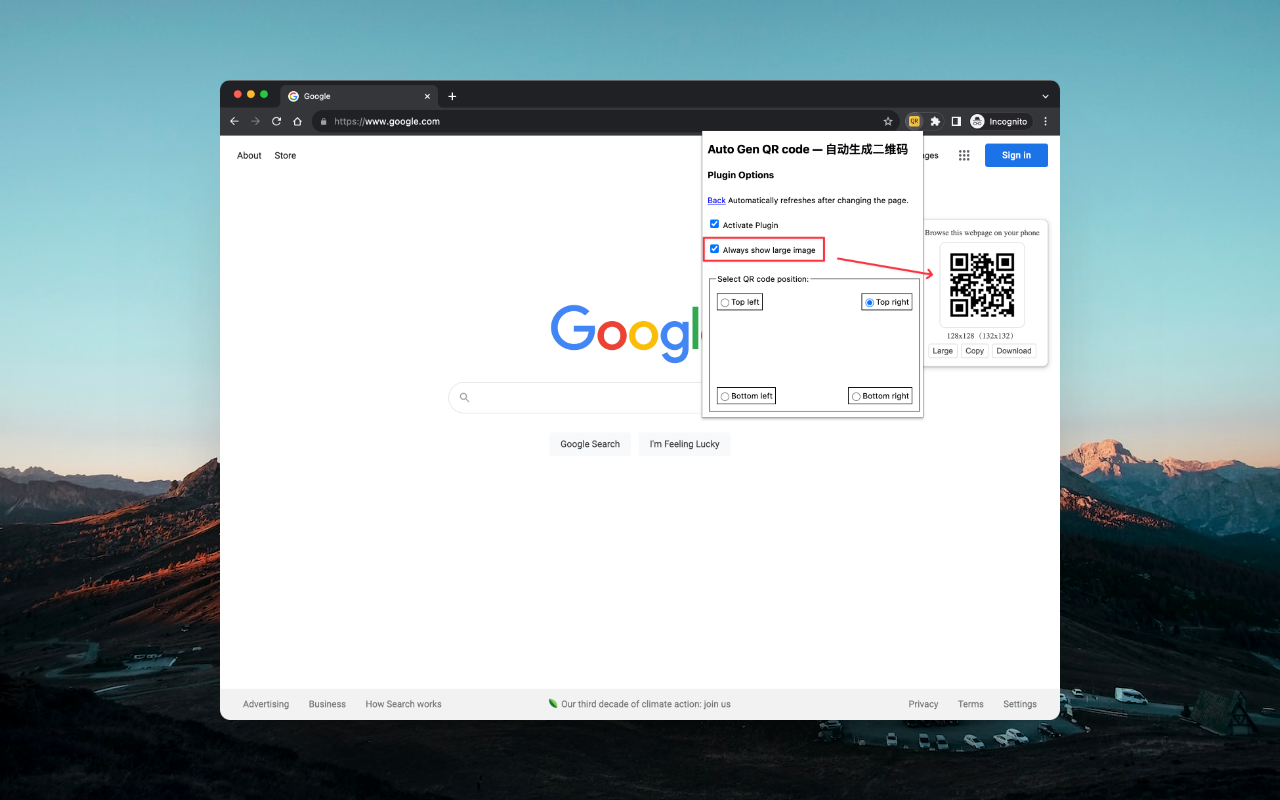Viewport: 1280px width, 800px height.
Task: Open the Store link
Action: click(285, 155)
